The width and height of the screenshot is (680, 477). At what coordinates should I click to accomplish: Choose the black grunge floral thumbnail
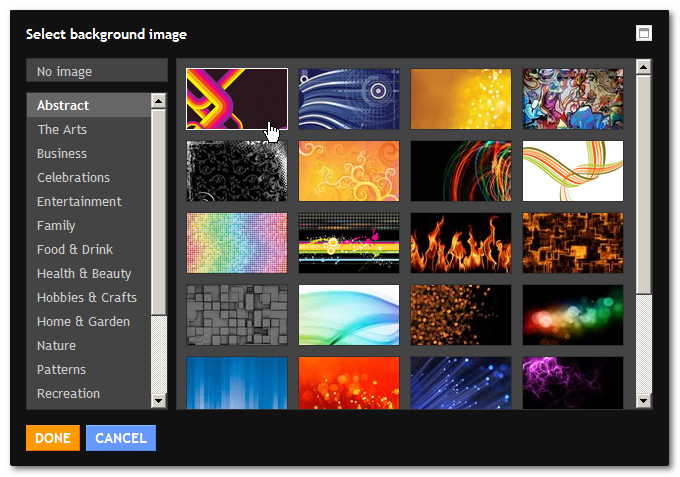pos(237,171)
